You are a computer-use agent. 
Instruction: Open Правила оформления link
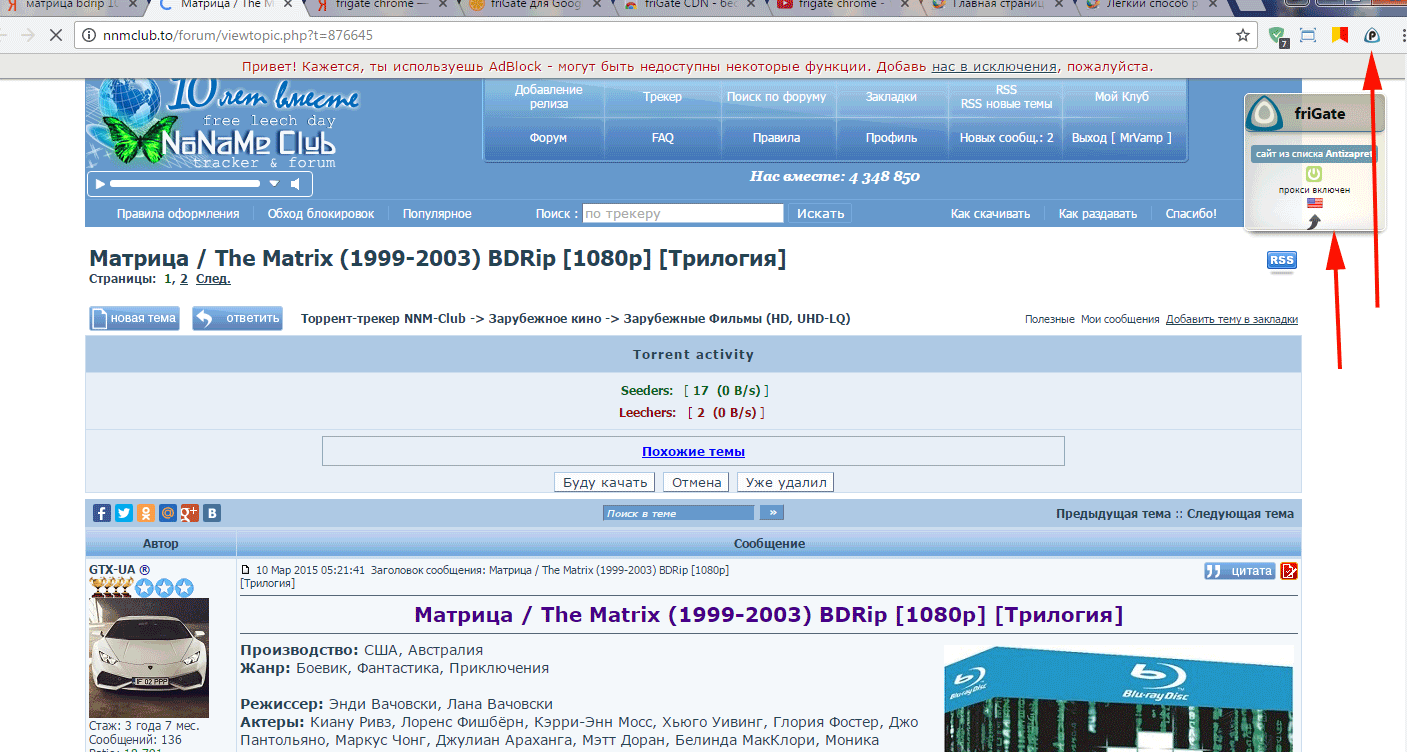click(178, 214)
